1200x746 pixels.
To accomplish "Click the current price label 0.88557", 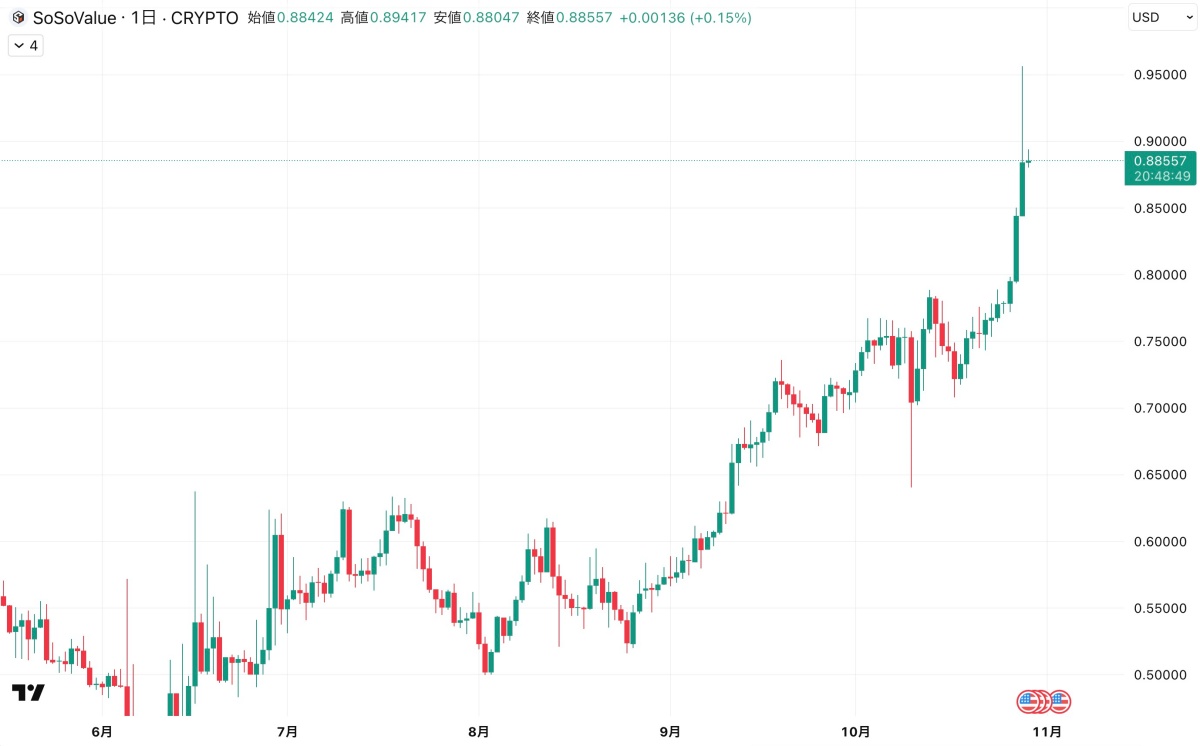I will pyautogui.click(x=1160, y=161).
